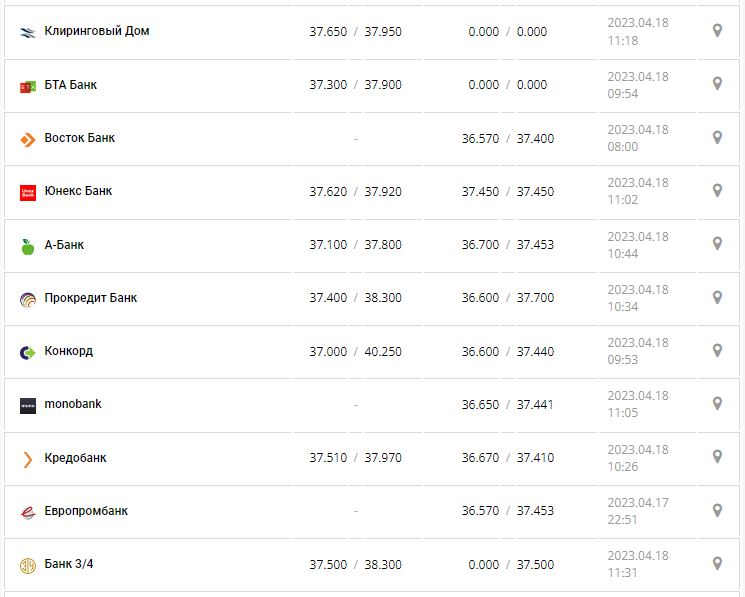
Task: Click the map pin in БТА Банк row
Action: tap(717, 84)
